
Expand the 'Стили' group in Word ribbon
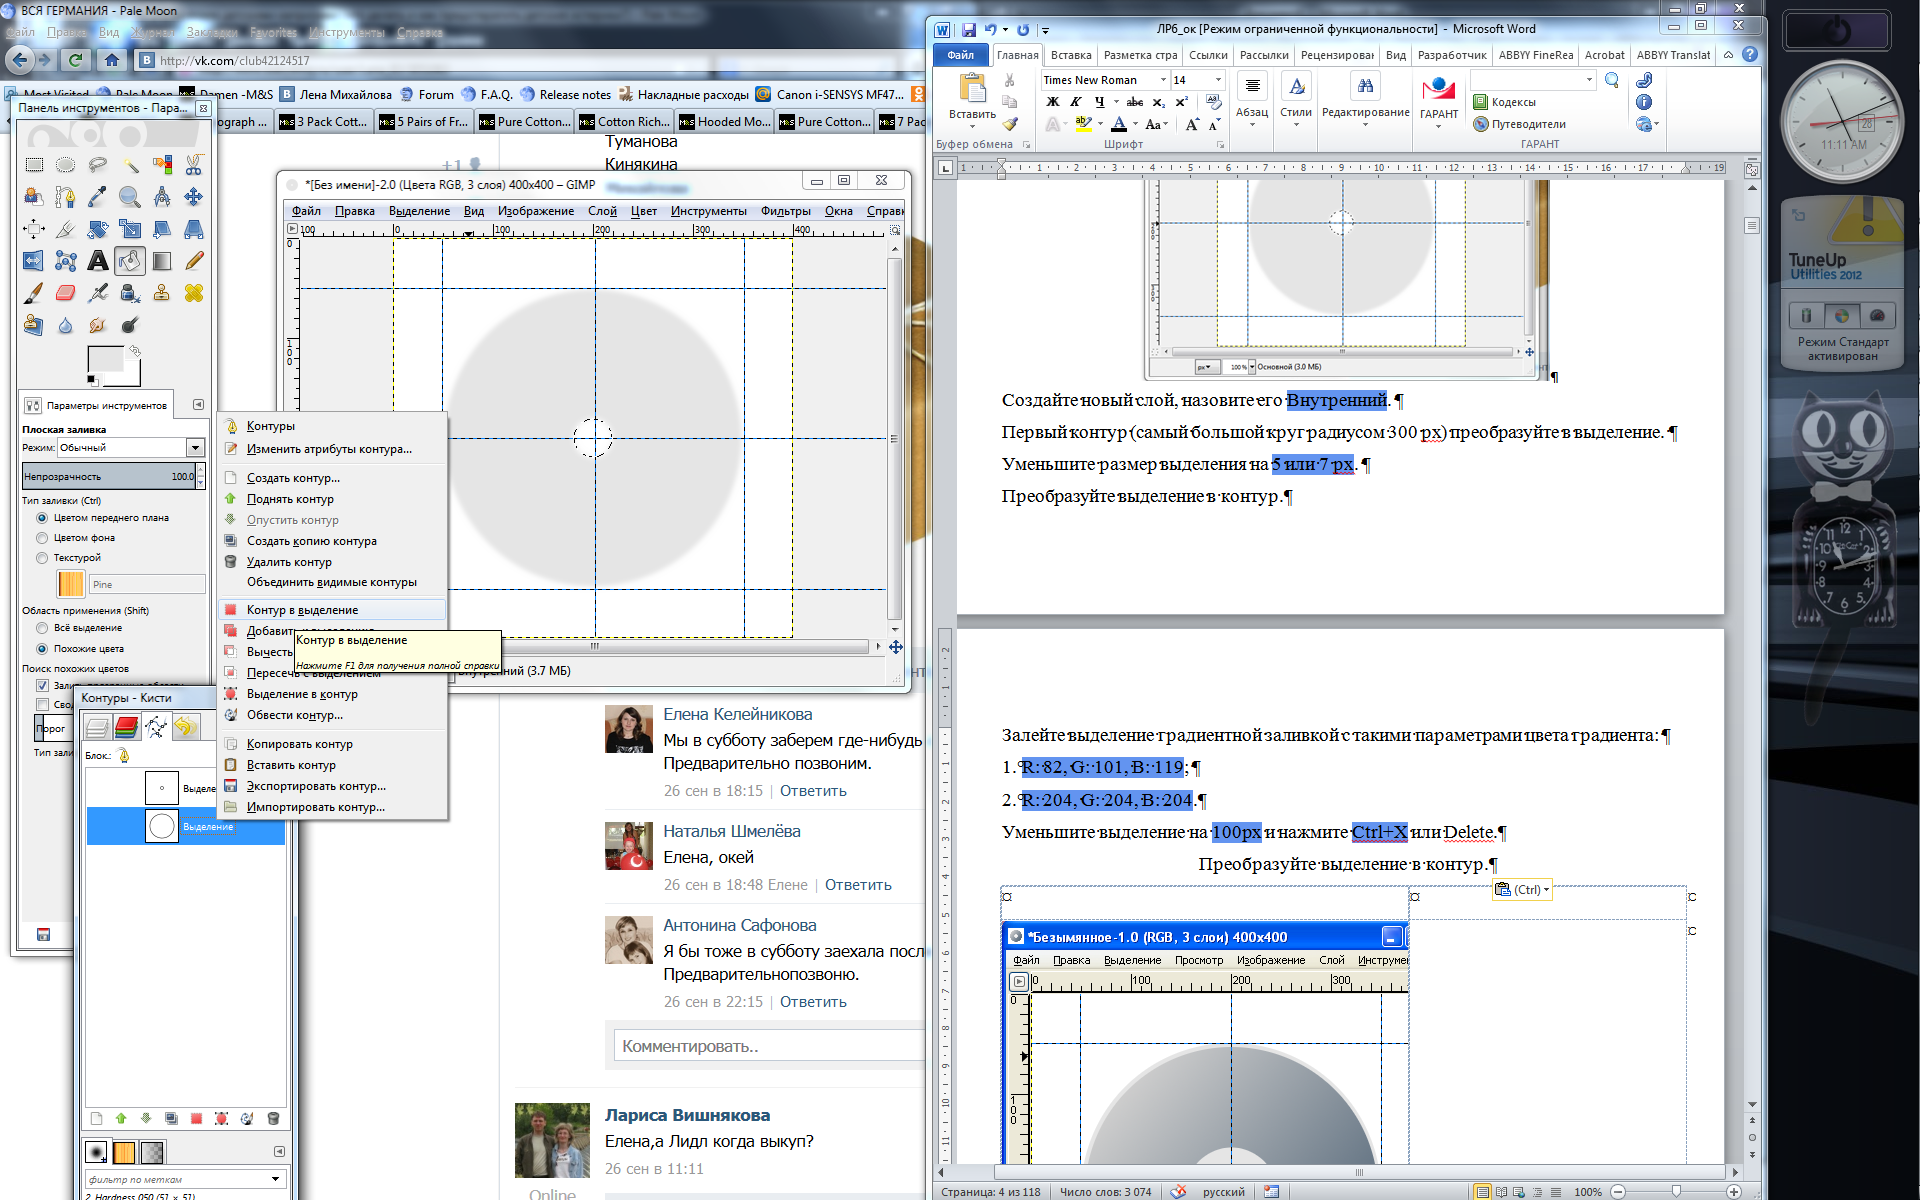coord(1296,99)
